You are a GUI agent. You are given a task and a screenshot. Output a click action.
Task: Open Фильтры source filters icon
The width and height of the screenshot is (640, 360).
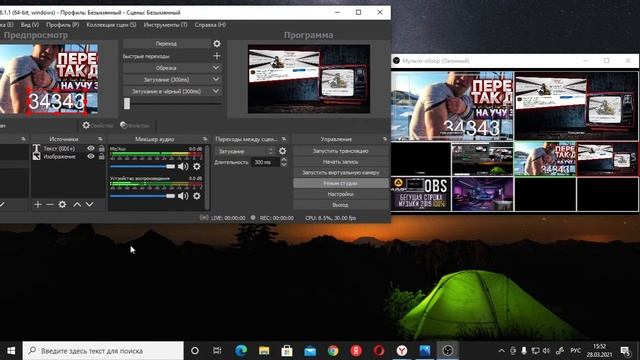(124, 125)
